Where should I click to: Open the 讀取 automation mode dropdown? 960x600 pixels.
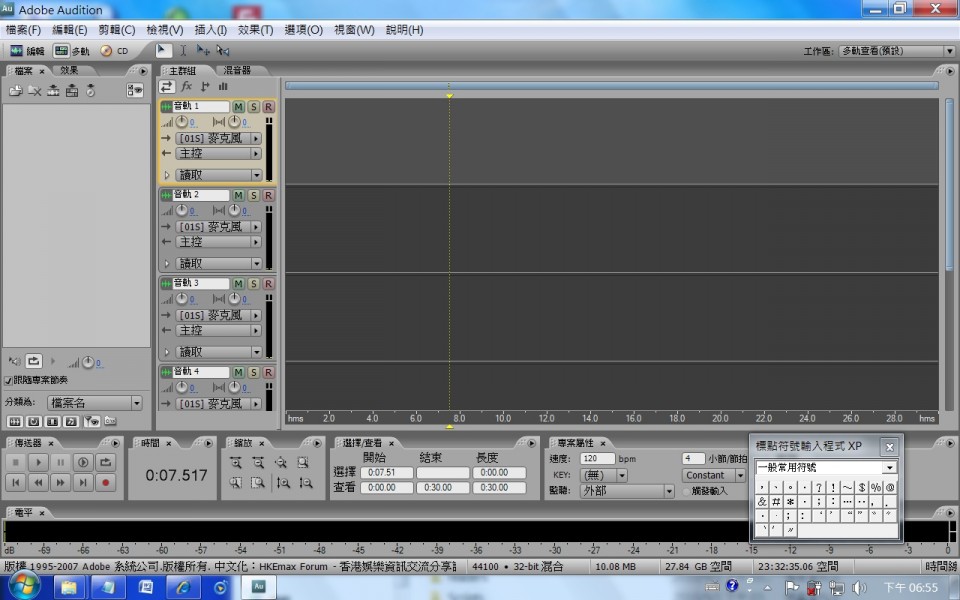click(256, 174)
